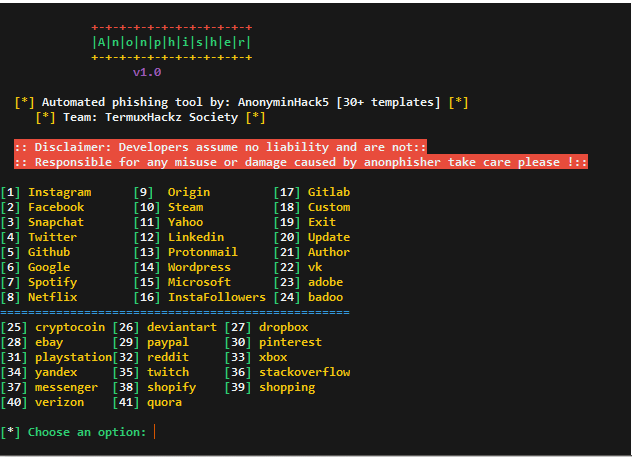
Task: Click the 'Choose an option:' input prompt
Action: [77, 432]
